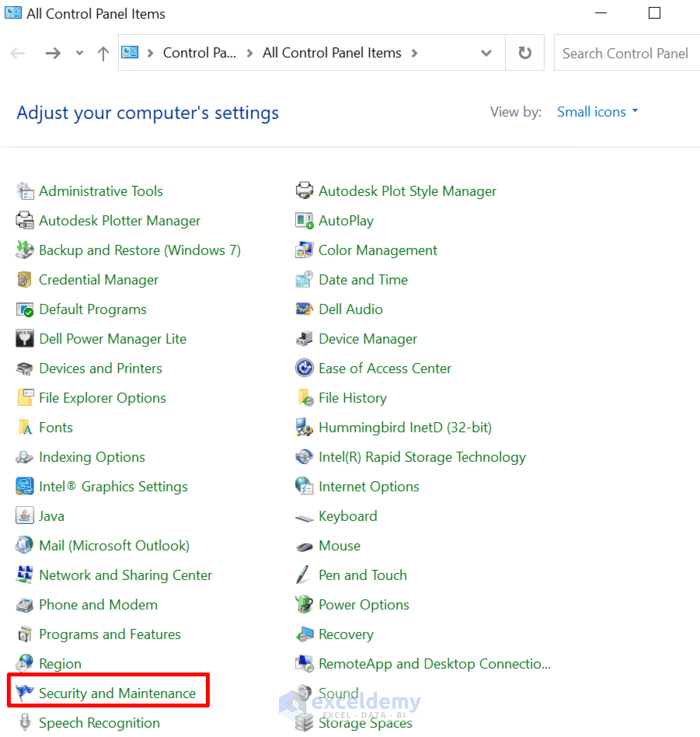Image resolution: width=700 pixels, height=737 pixels.
Task: Open the Security and Maintenance link
Action: tap(117, 693)
